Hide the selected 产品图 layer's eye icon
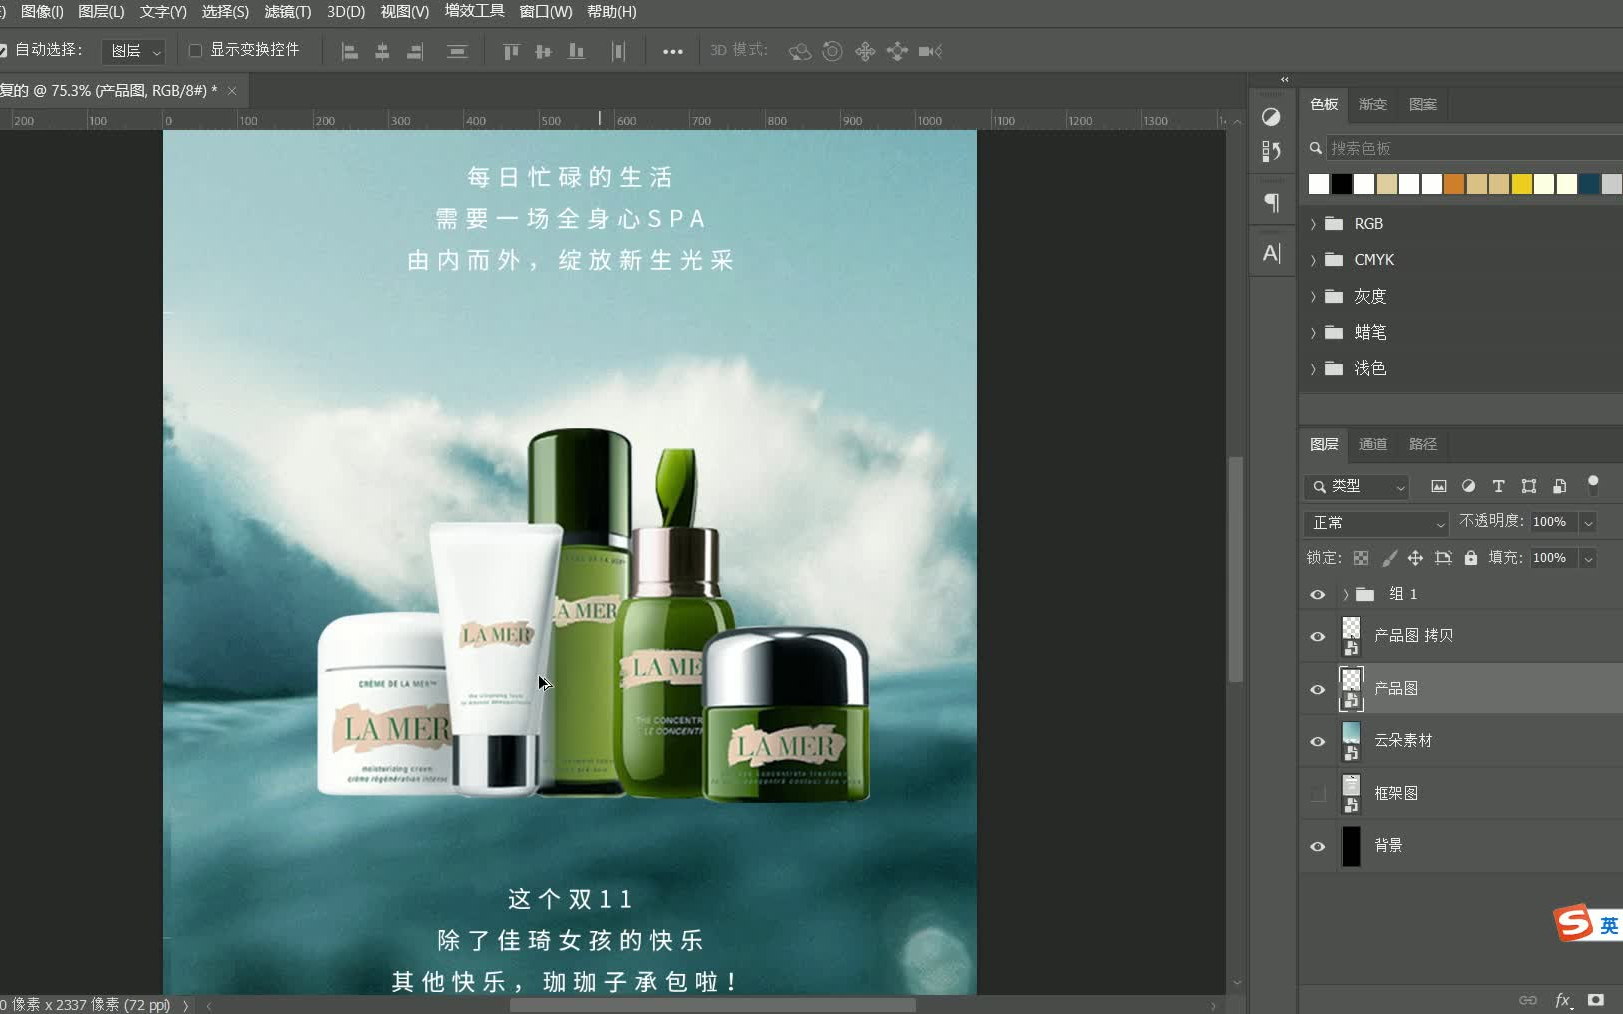Screen dimensions: 1623x1014 1318,689
